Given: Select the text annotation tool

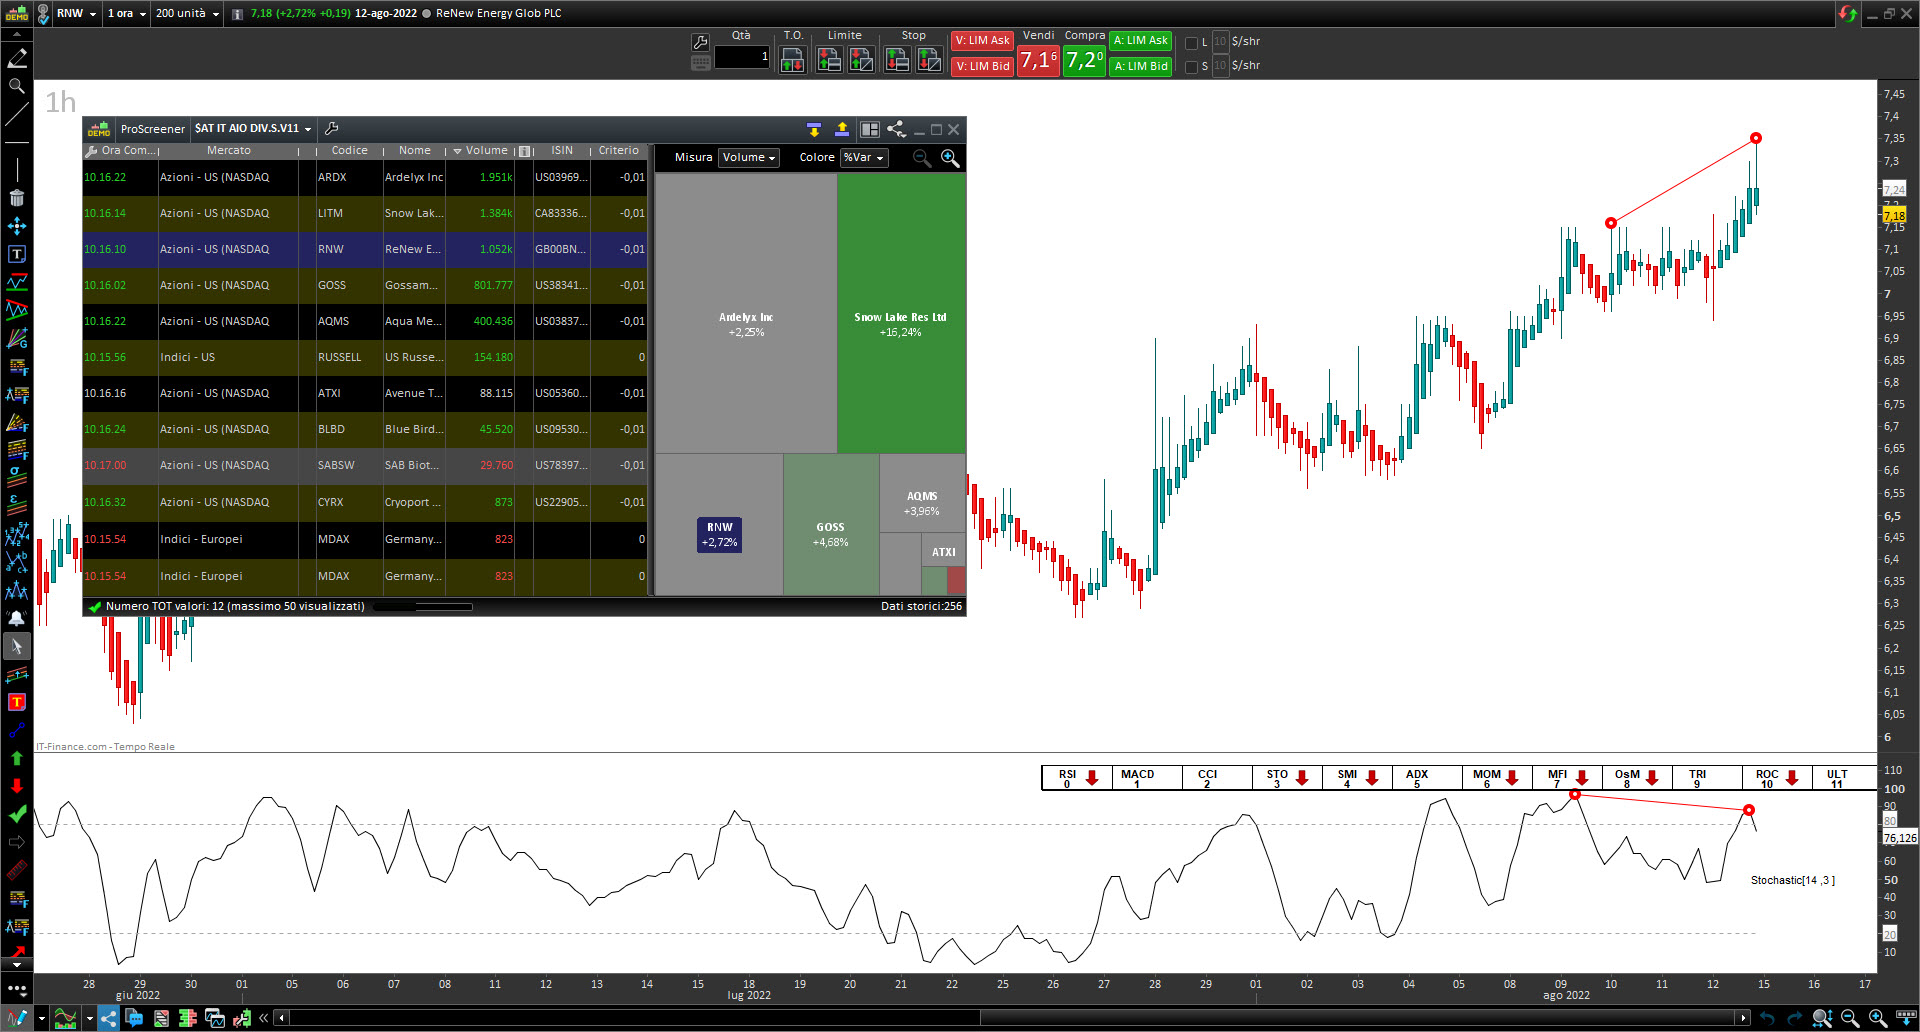Looking at the screenshot, I should coord(17,254).
